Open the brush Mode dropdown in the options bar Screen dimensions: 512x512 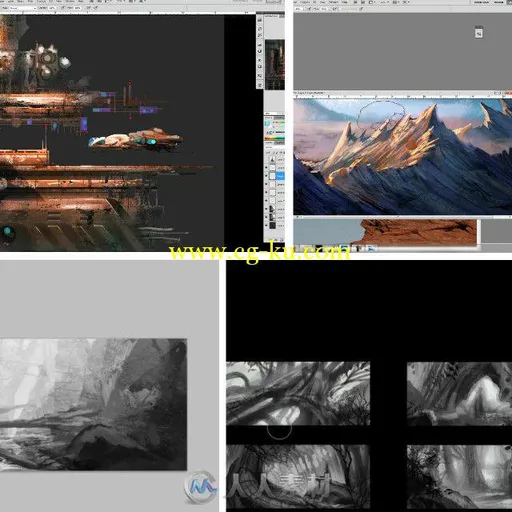click(23, 7)
